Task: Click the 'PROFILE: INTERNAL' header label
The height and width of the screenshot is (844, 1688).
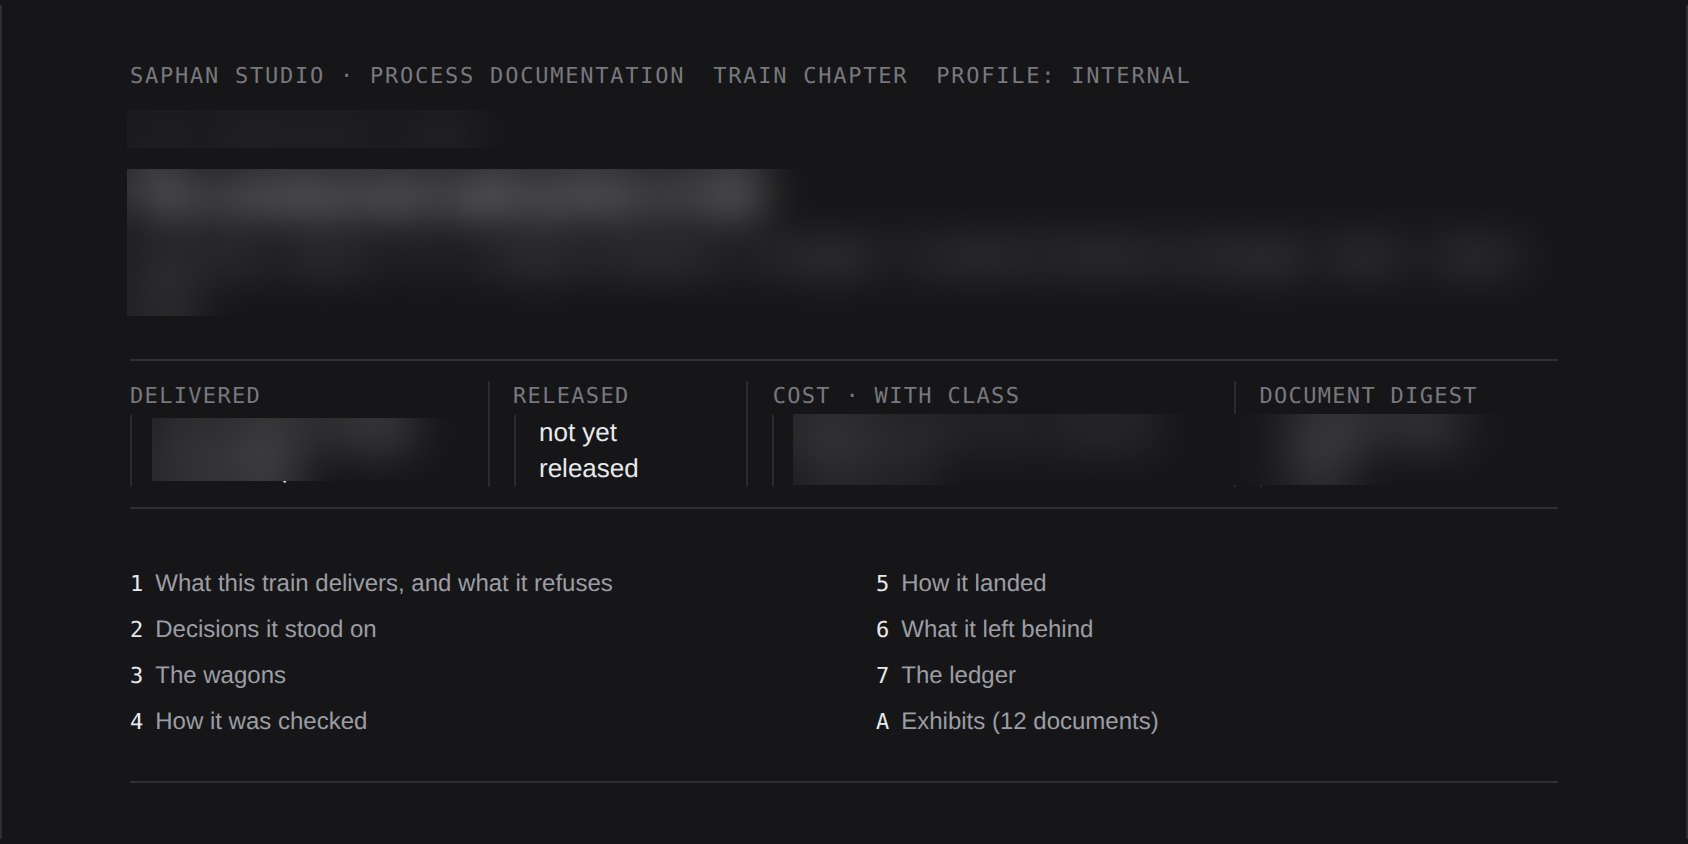Action: (x=1063, y=76)
